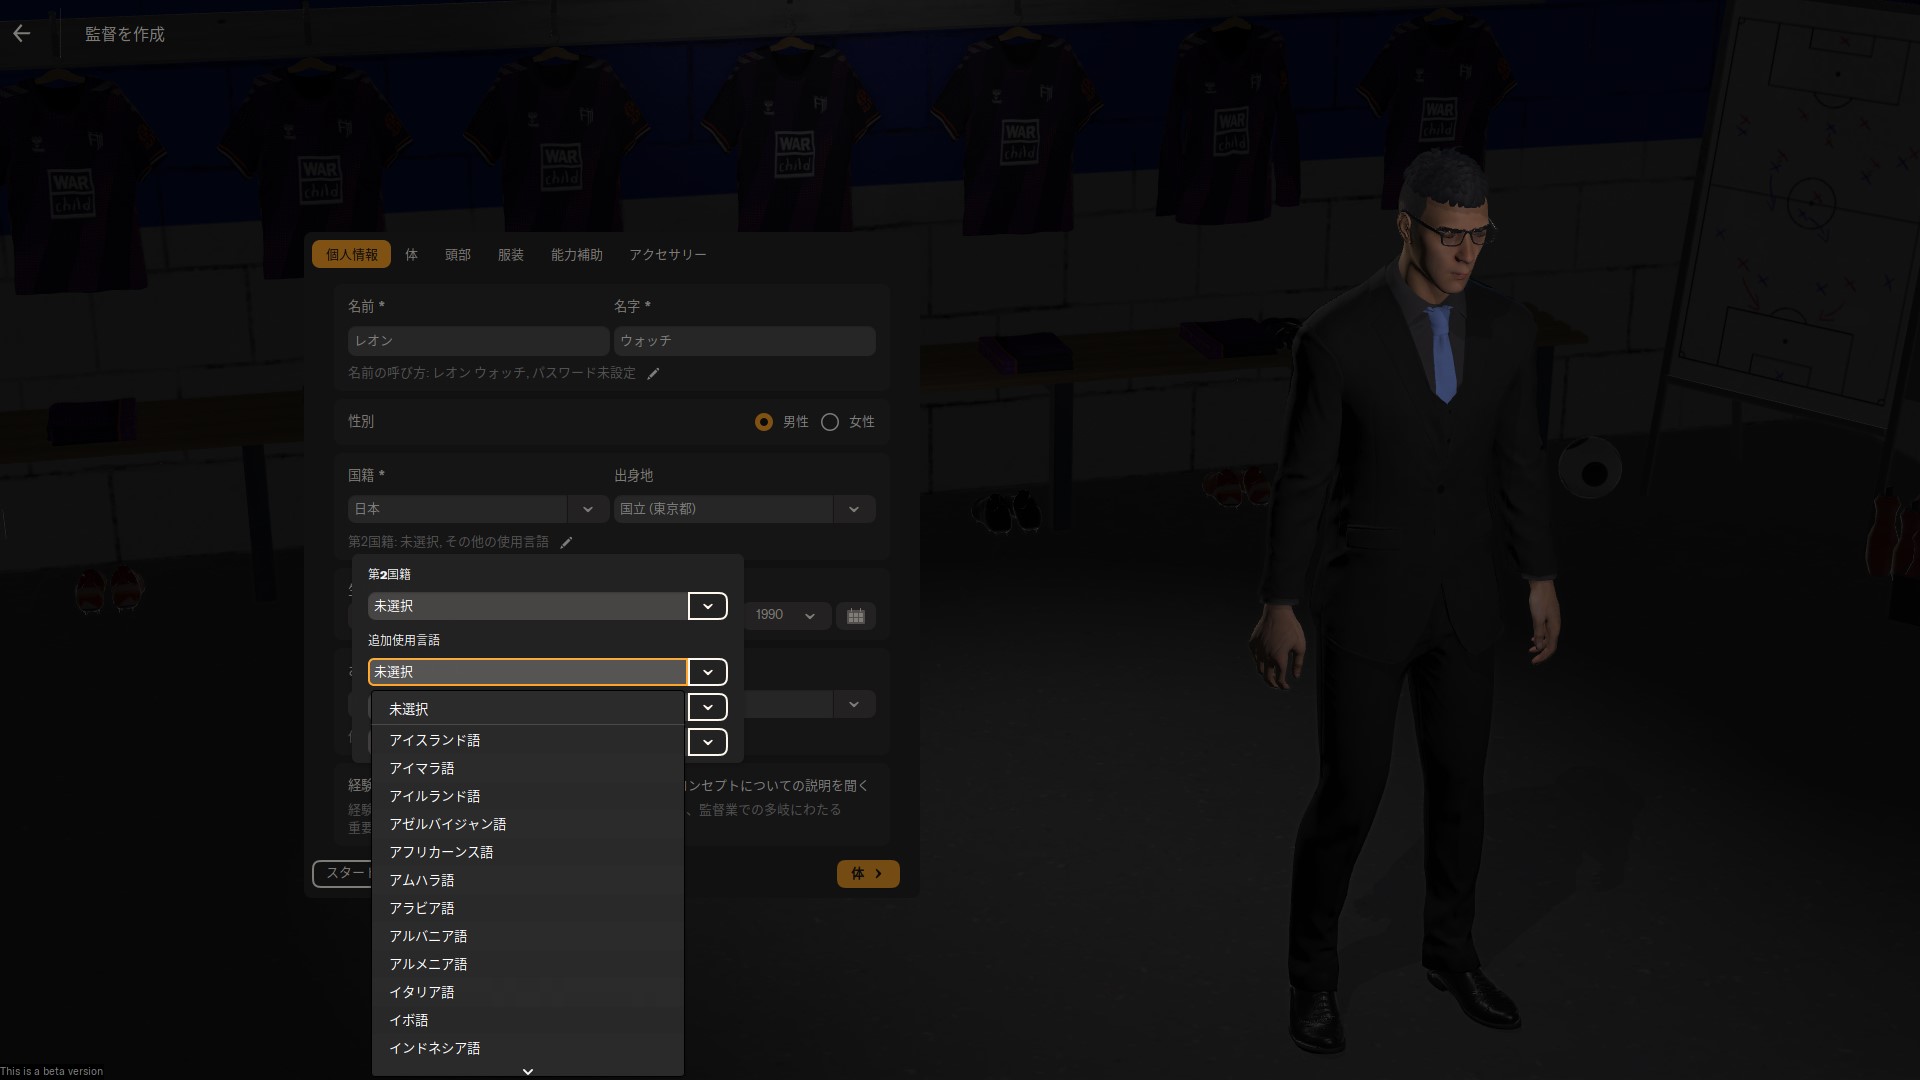The width and height of the screenshot is (1920, 1080).
Task: Click the 名字 input field
Action: pos(744,341)
